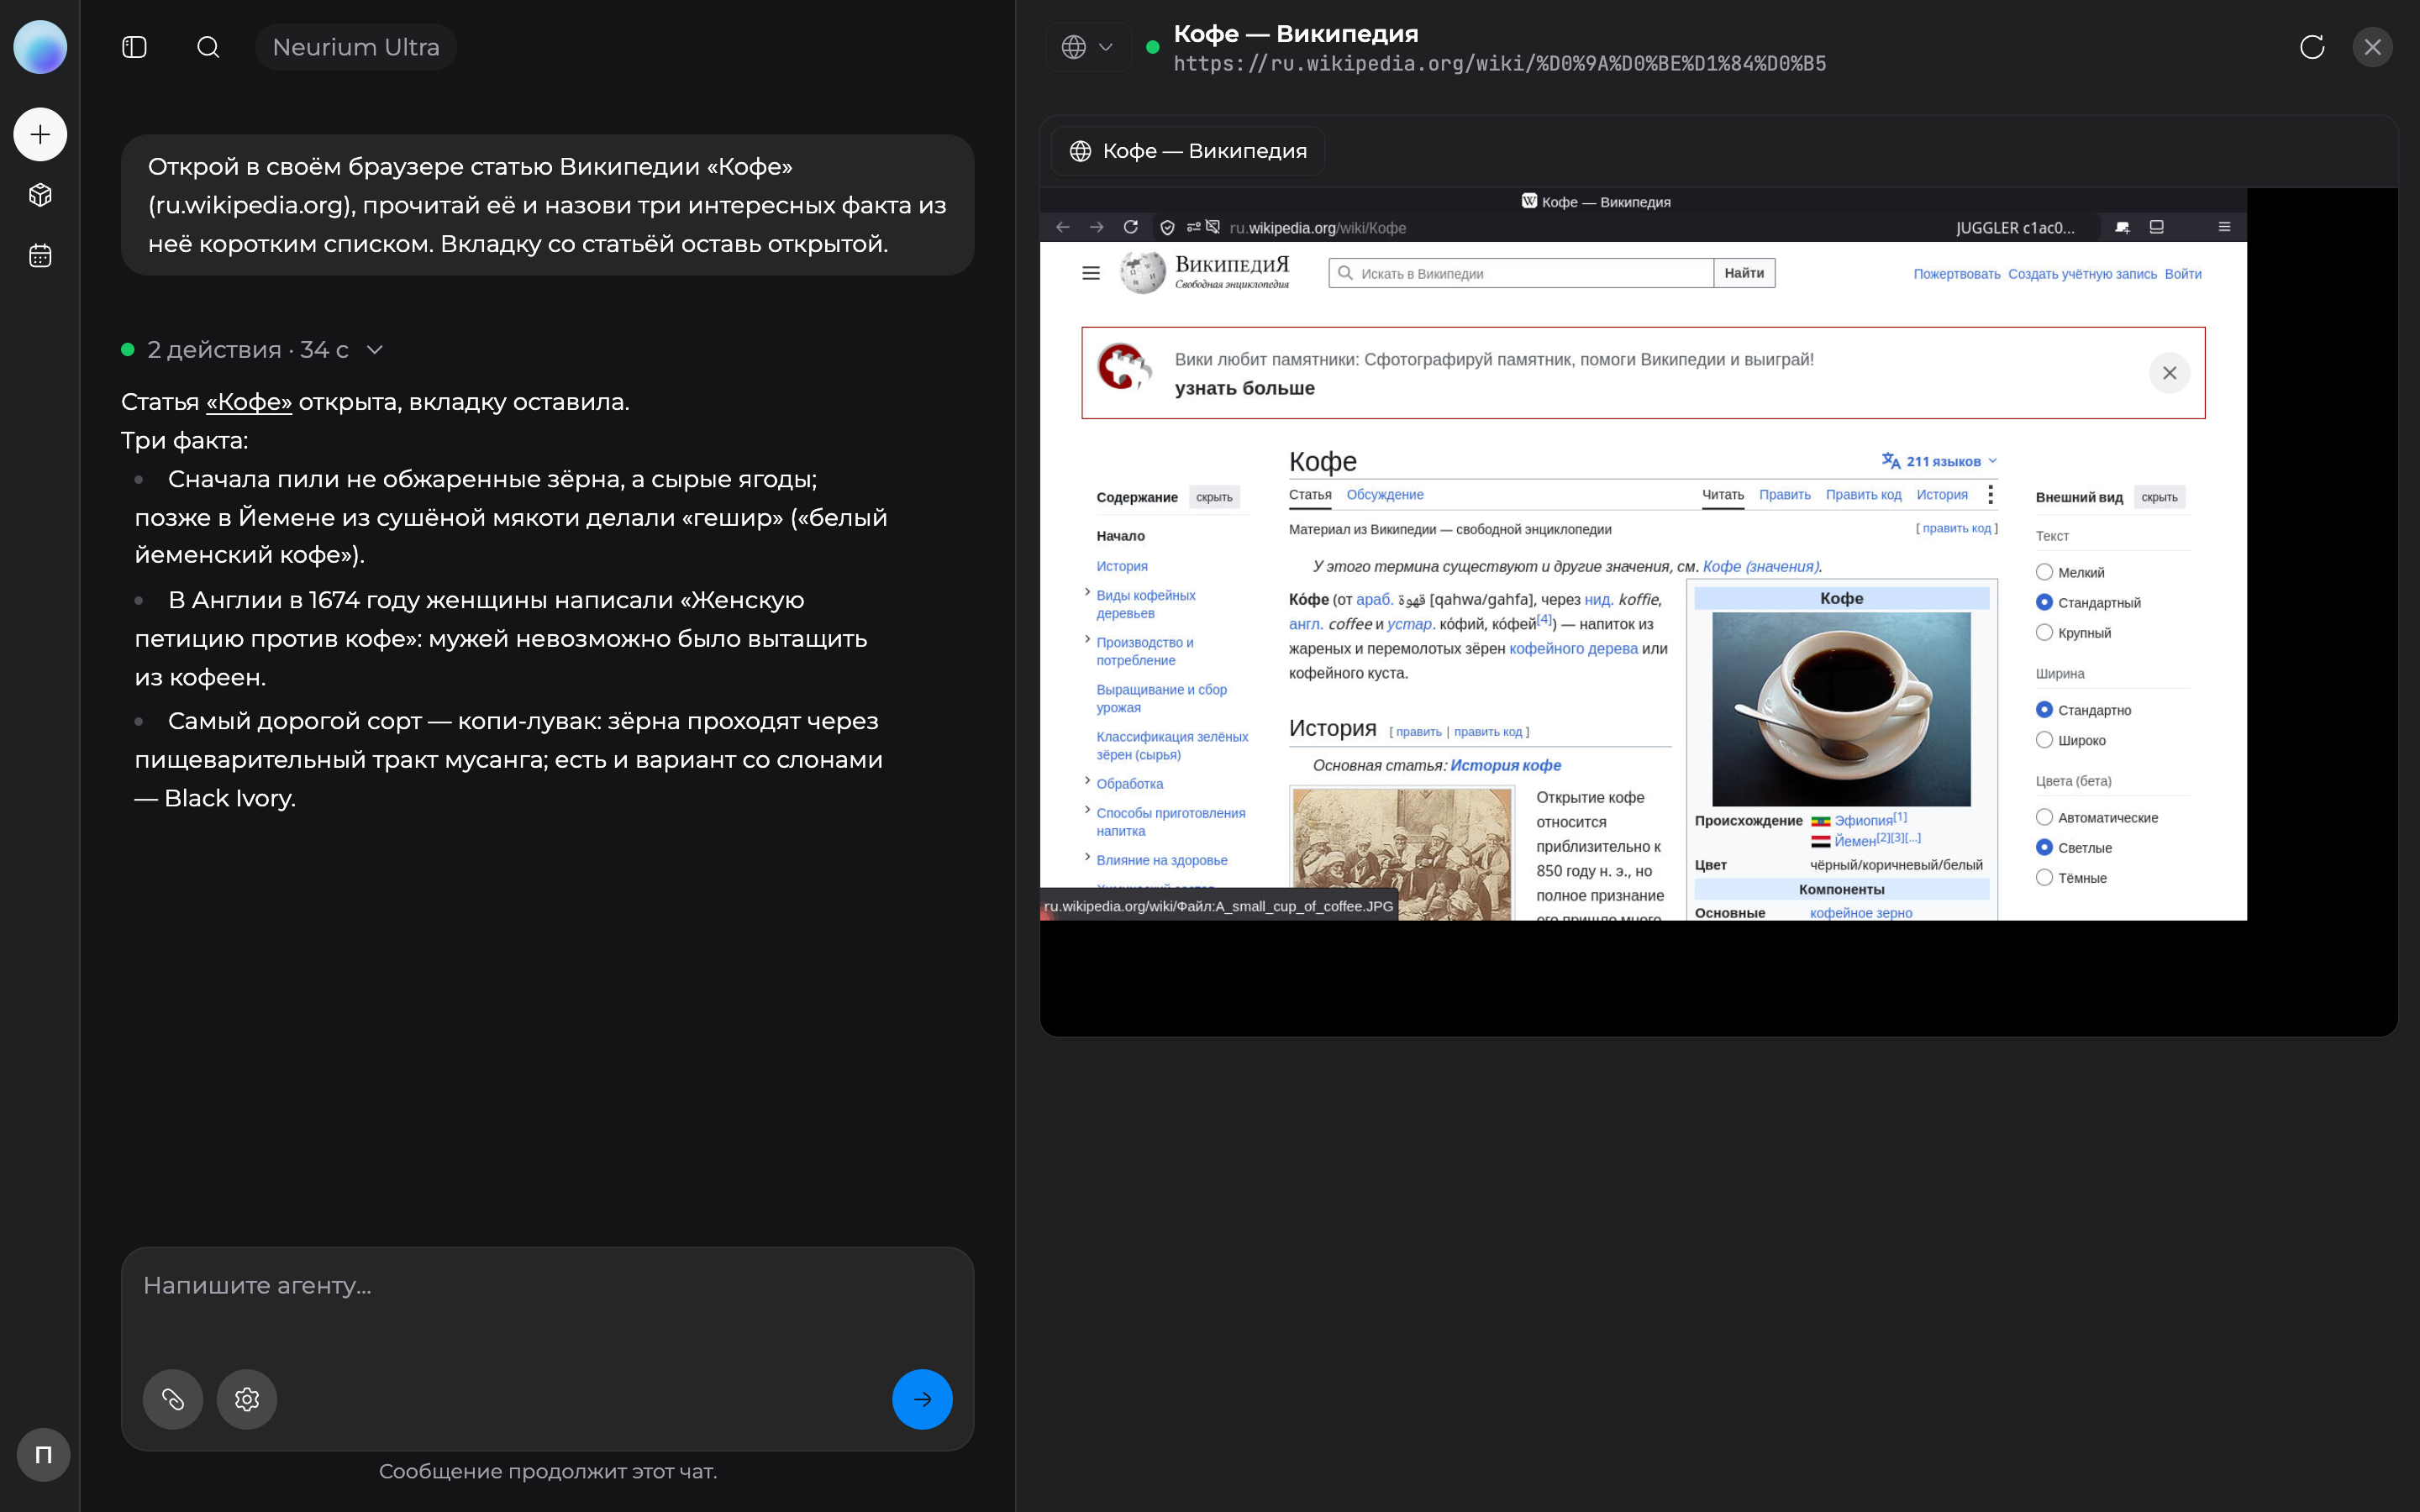This screenshot has height=1512, width=2420.
Task: Click Создать учётную запись link
Action: coord(2082,274)
